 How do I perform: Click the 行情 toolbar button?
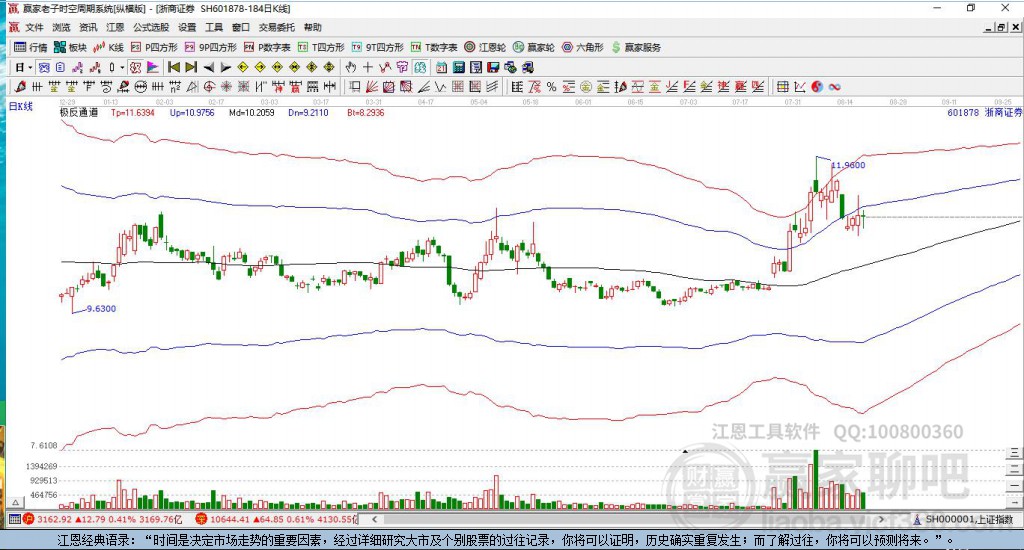tap(31, 48)
